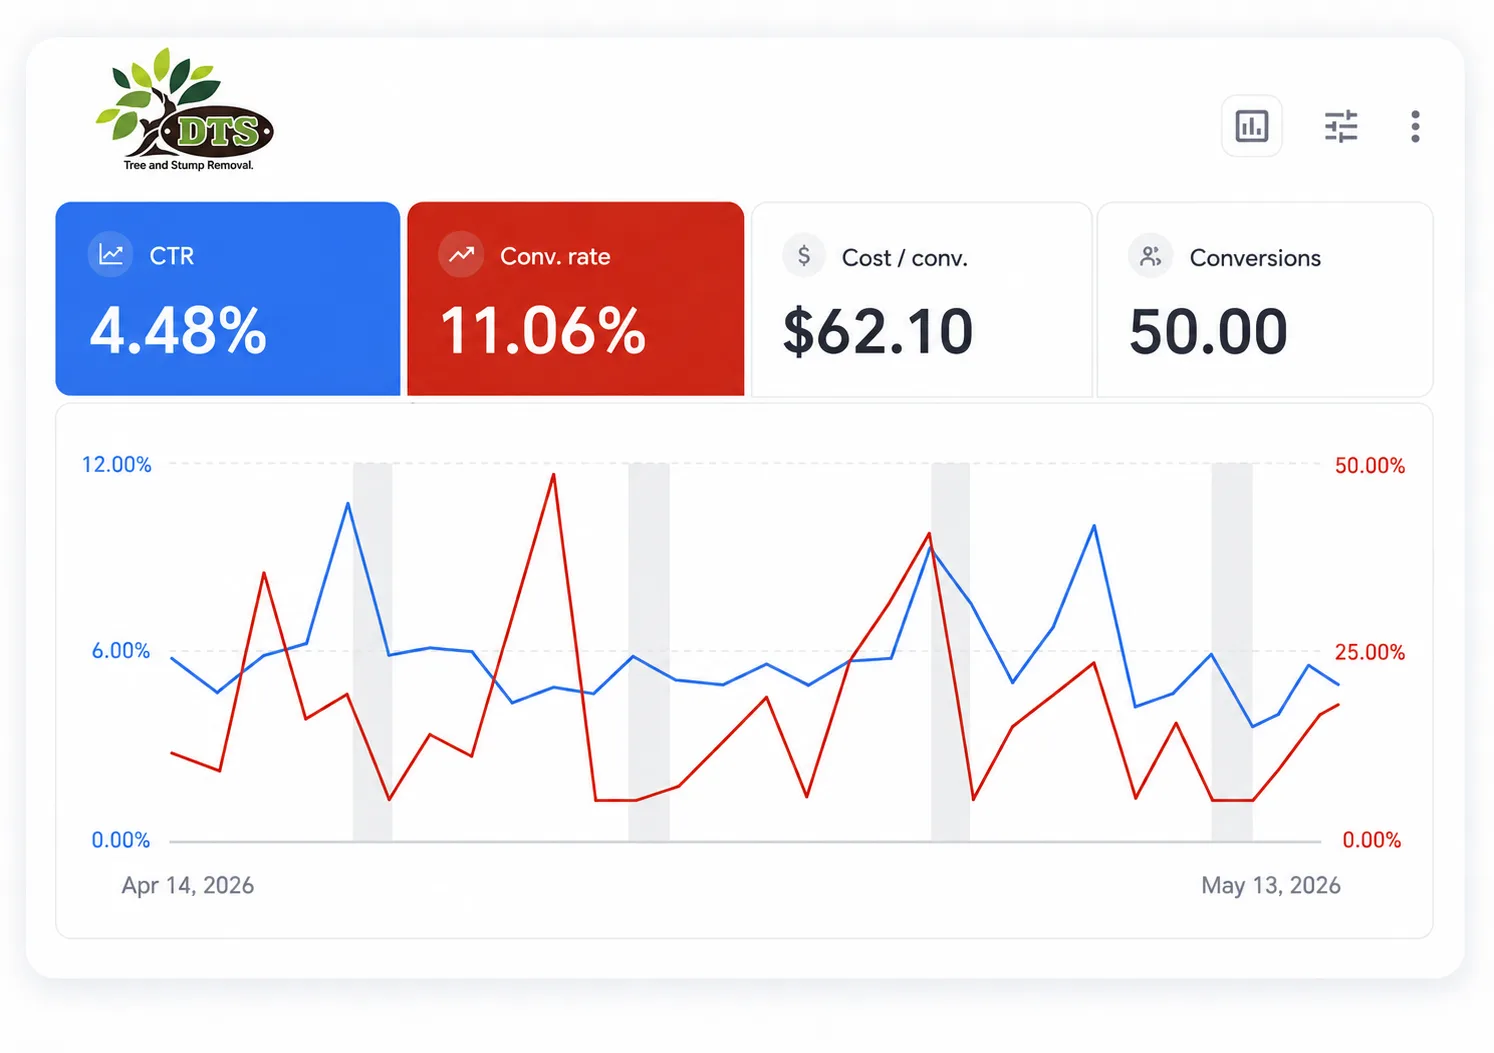Select the blue CTR metric card
The width and height of the screenshot is (1494, 1053).
point(228,299)
